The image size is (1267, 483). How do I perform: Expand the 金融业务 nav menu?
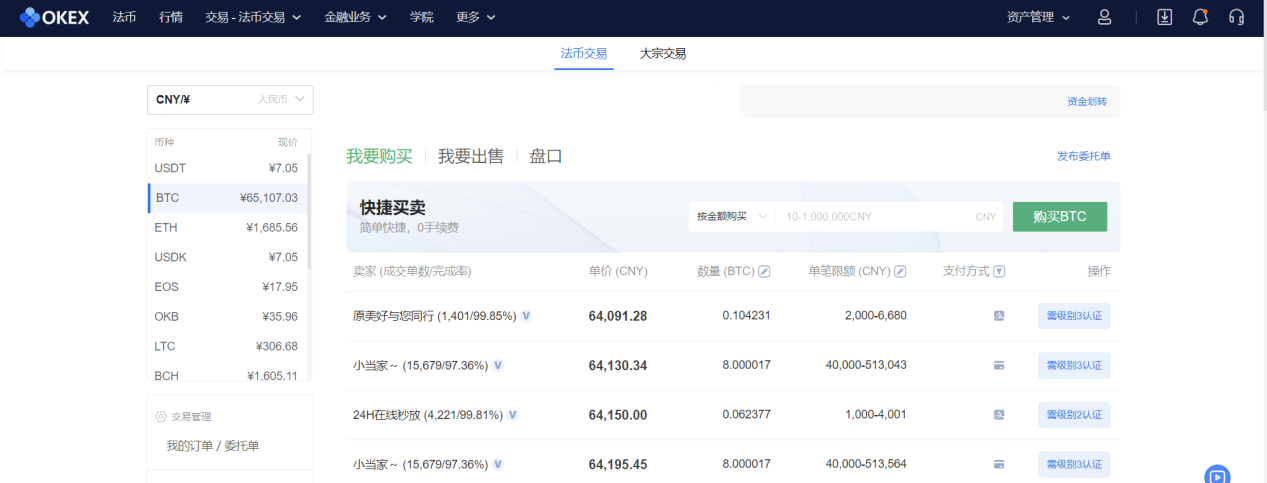click(354, 17)
